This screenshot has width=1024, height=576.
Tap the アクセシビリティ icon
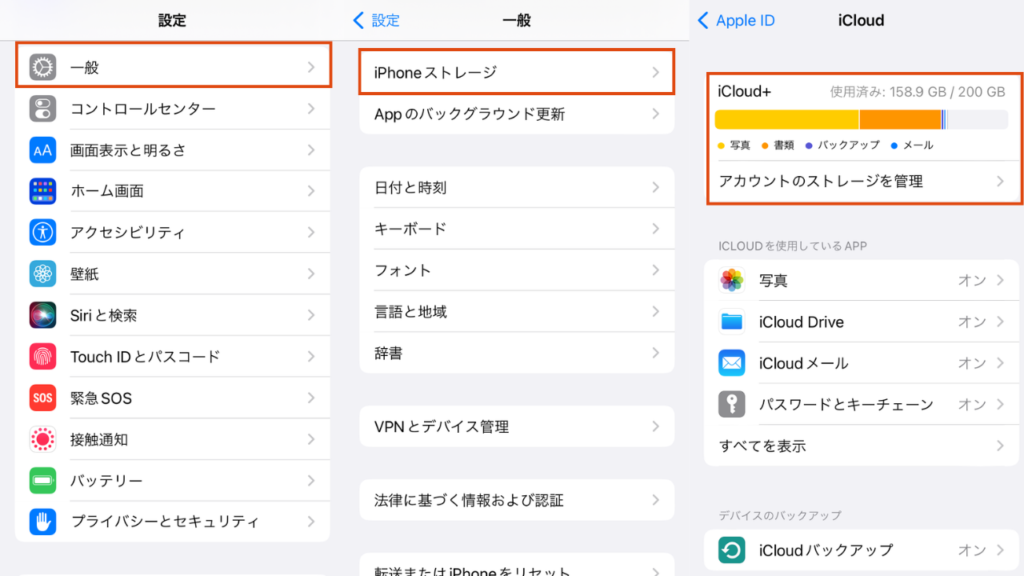click(x=42, y=232)
